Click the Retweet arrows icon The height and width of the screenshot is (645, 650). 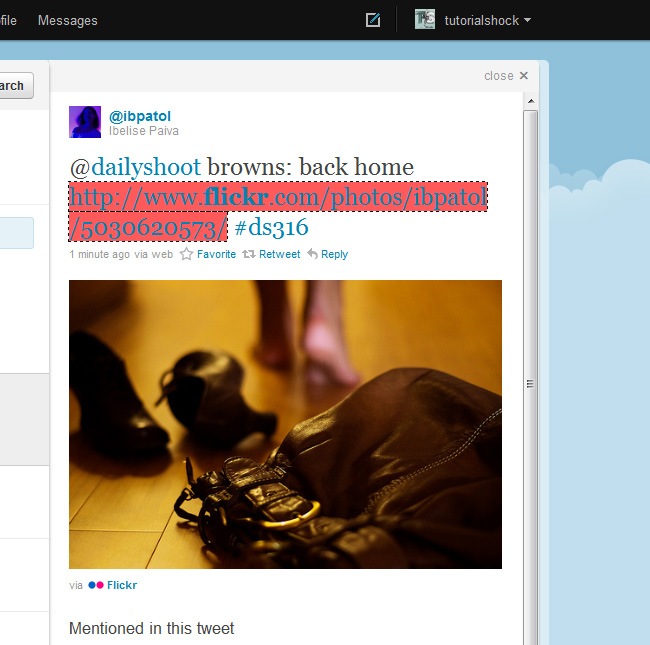point(248,254)
